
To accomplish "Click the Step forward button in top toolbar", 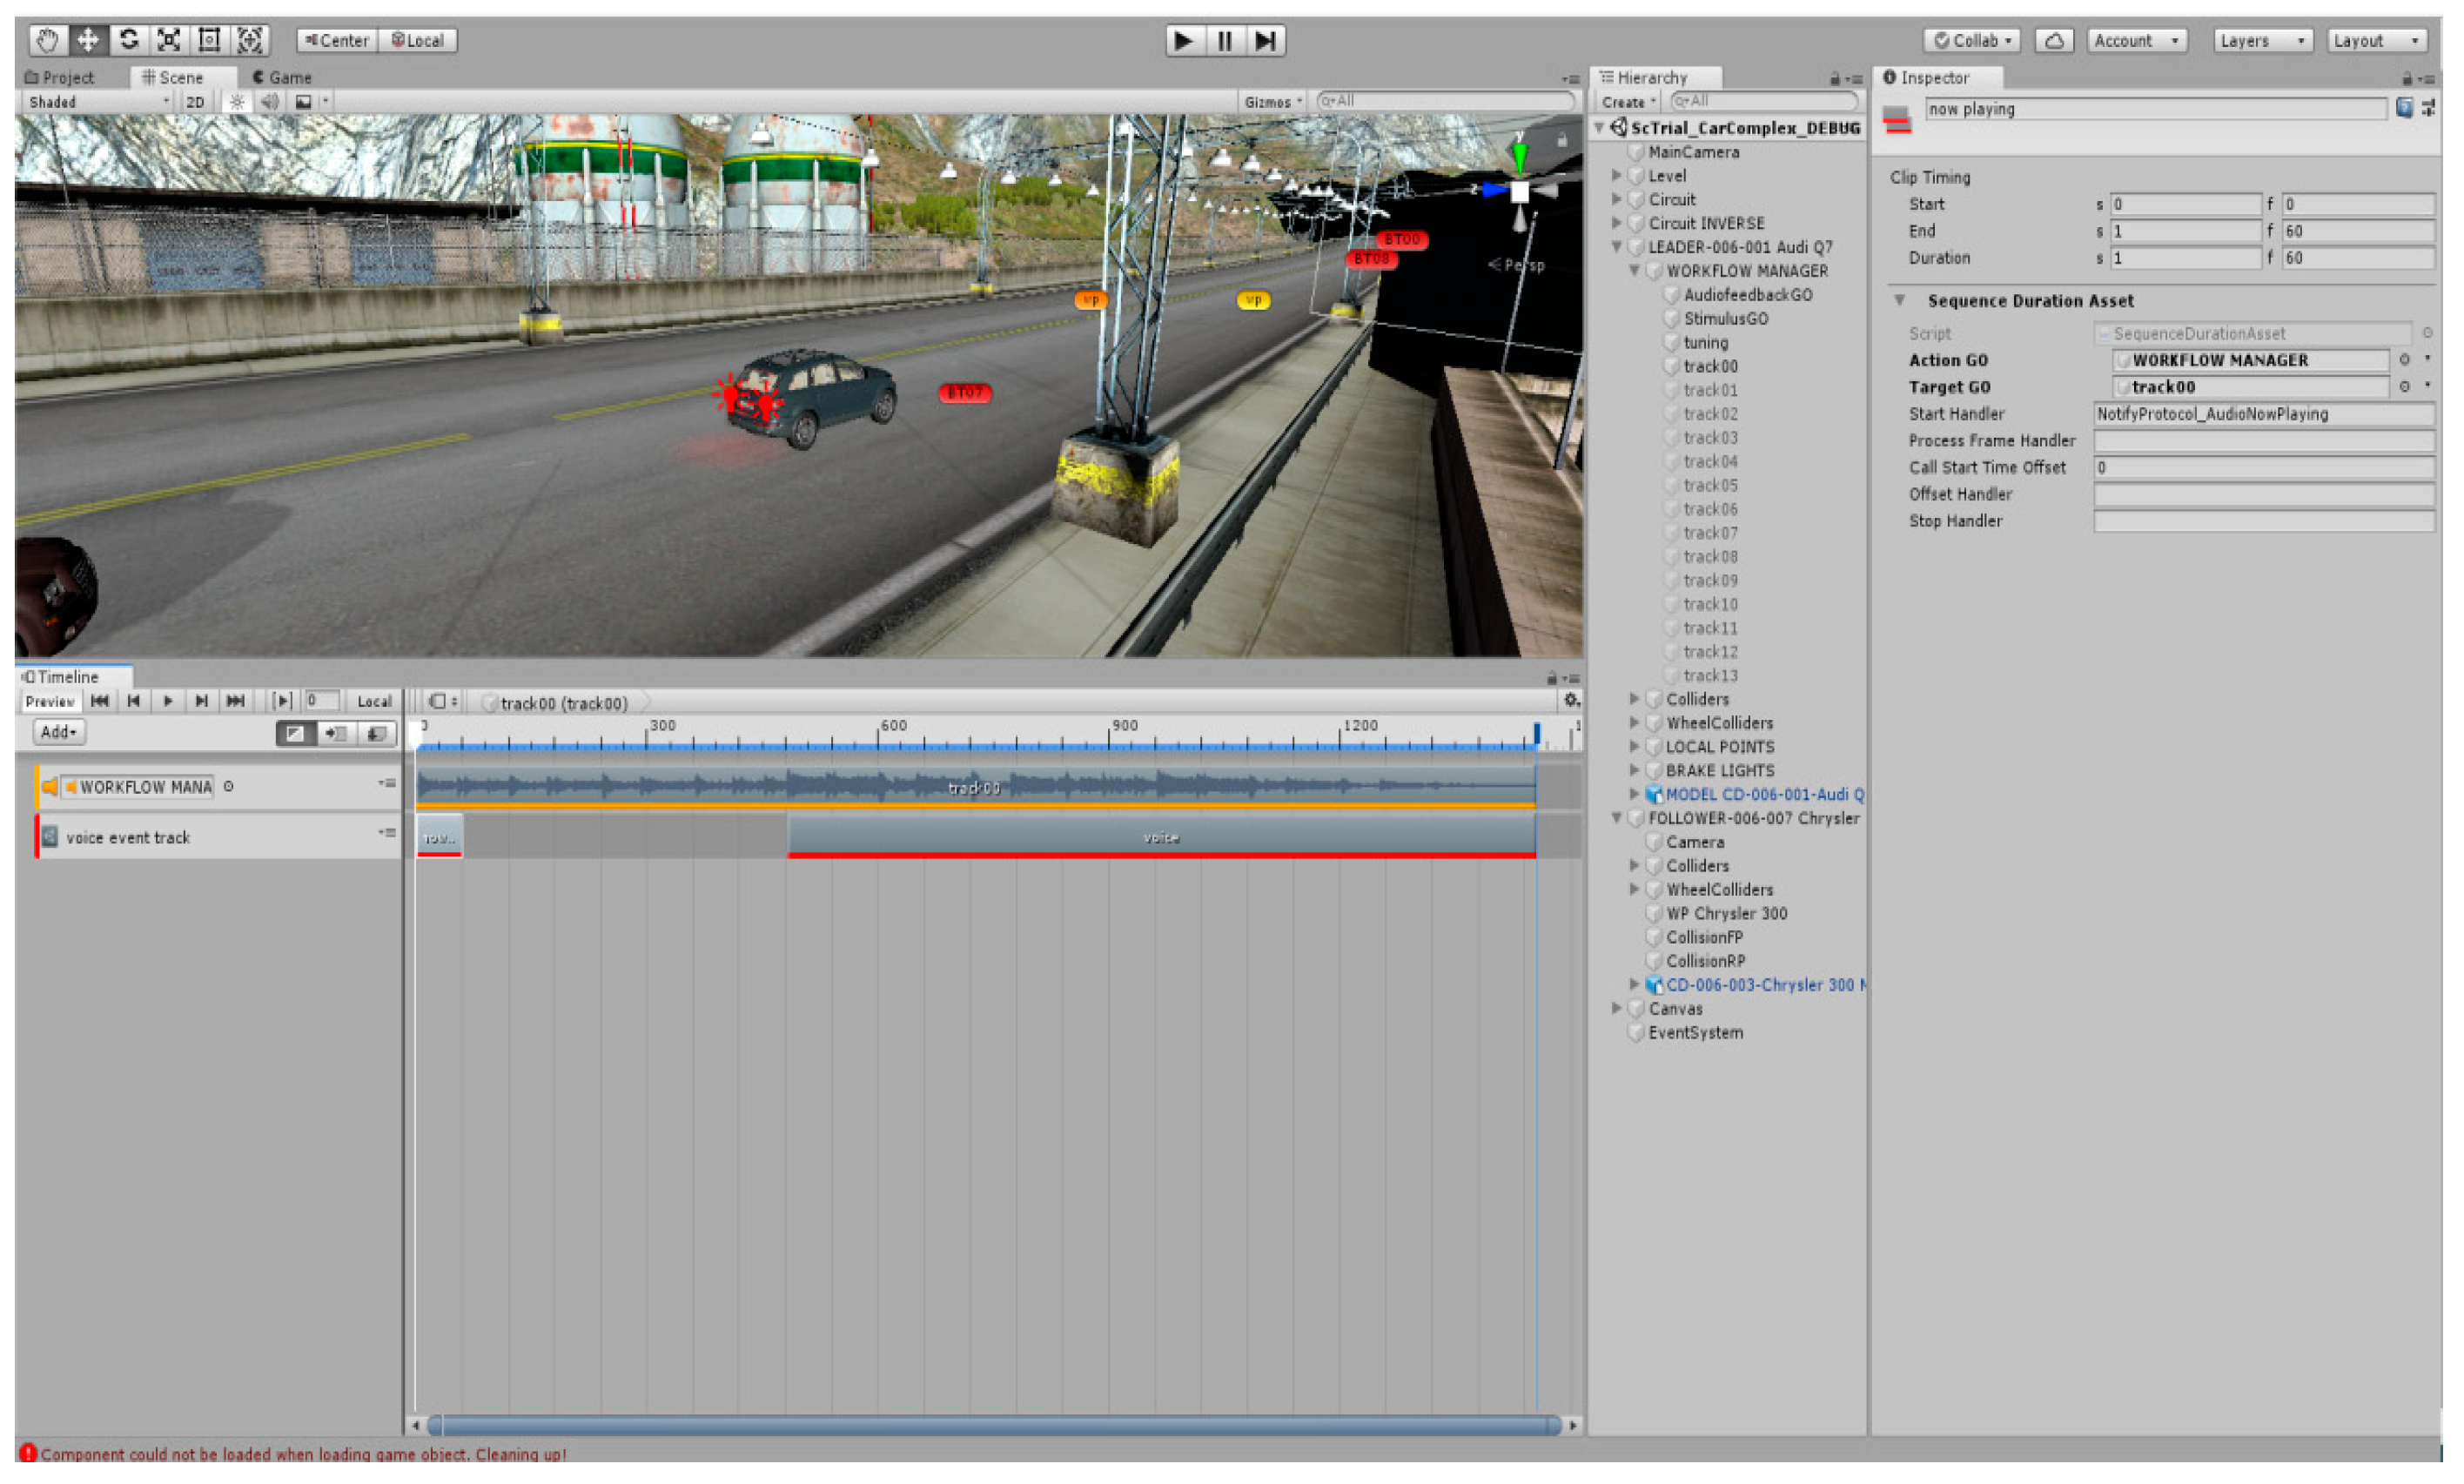I will pos(1265,41).
